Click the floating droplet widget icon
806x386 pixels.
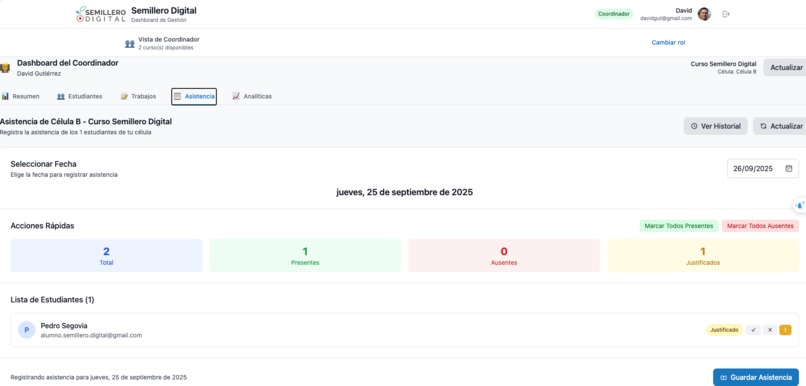(800, 205)
